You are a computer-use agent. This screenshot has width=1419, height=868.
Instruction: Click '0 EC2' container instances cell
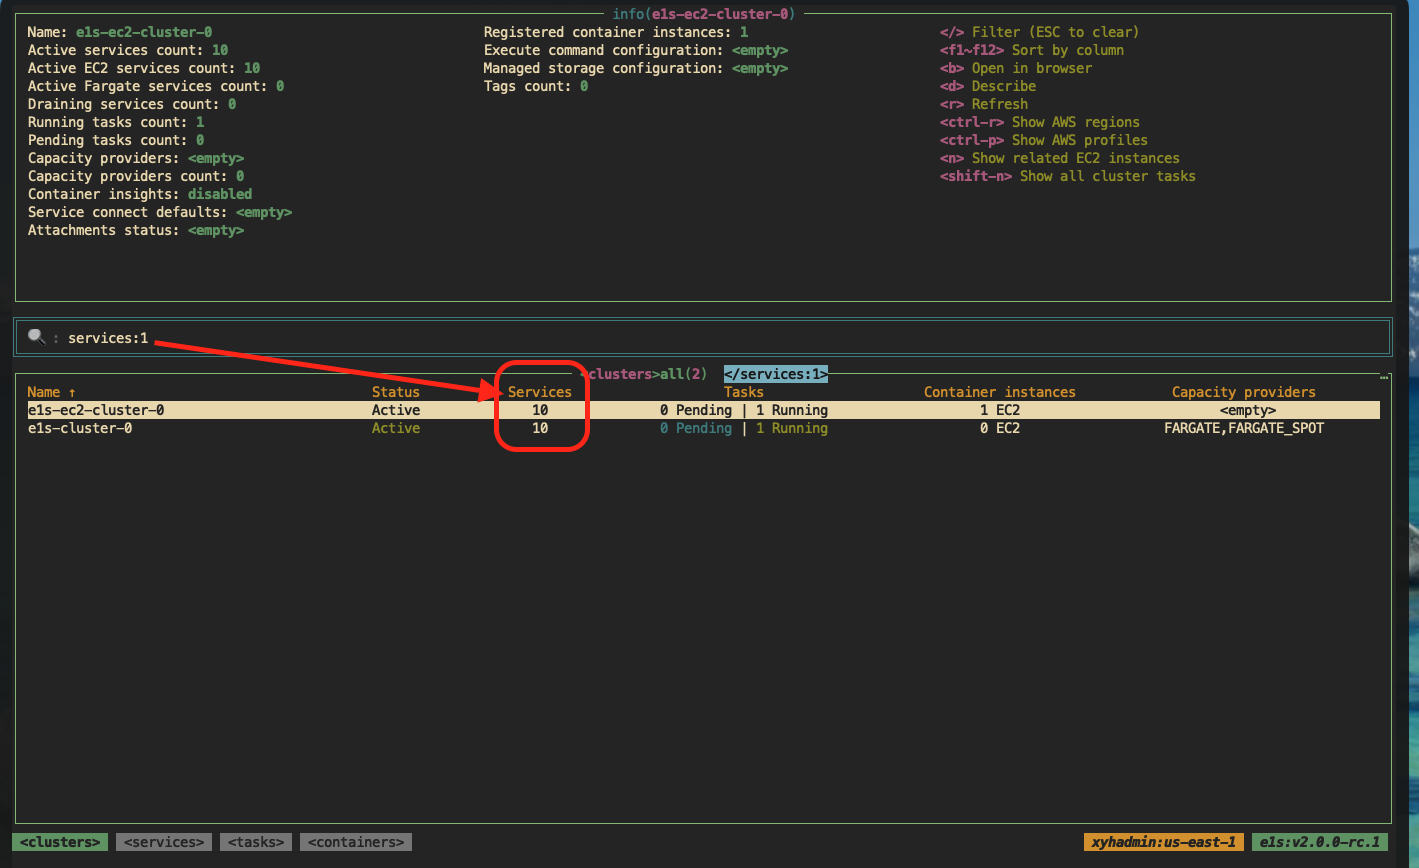coord(1000,428)
